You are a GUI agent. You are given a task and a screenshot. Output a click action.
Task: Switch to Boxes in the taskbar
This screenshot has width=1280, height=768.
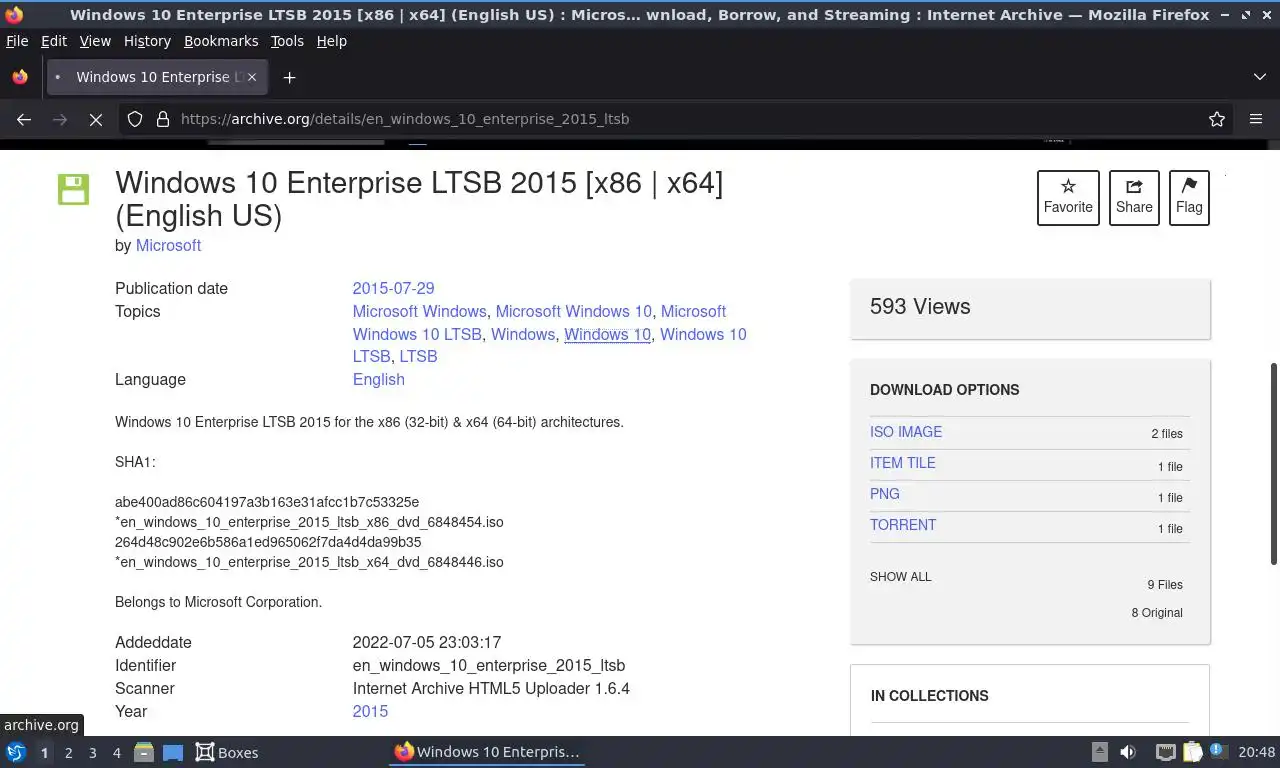tap(227, 752)
